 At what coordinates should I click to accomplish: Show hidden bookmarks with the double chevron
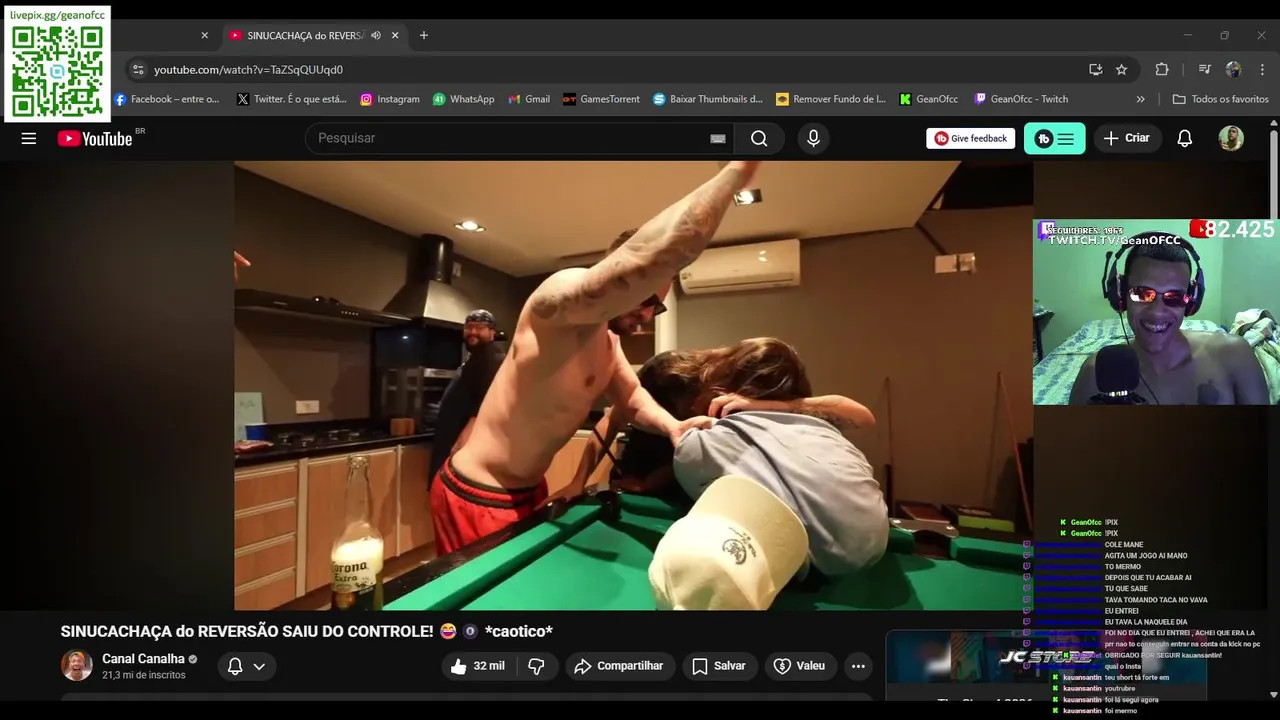pyautogui.click(x=1140, y=99)
